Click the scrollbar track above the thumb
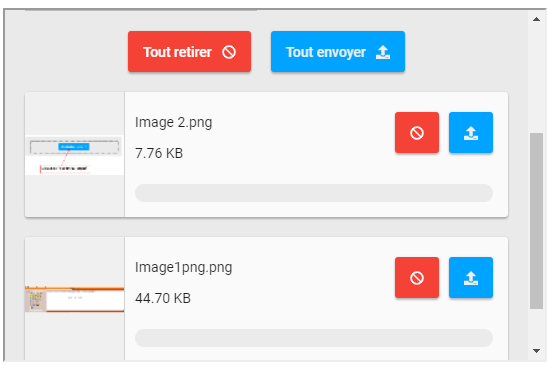 [x=536, y=79]
